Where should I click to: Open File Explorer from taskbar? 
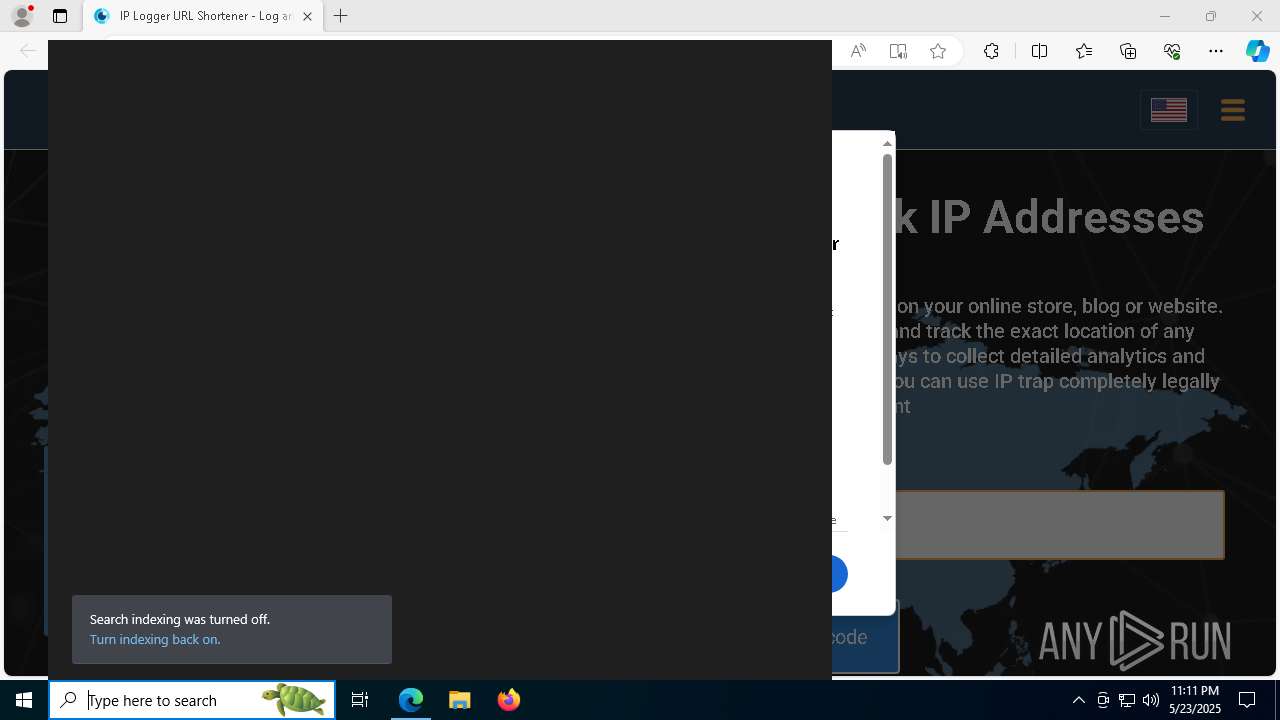tap(460, 700)
